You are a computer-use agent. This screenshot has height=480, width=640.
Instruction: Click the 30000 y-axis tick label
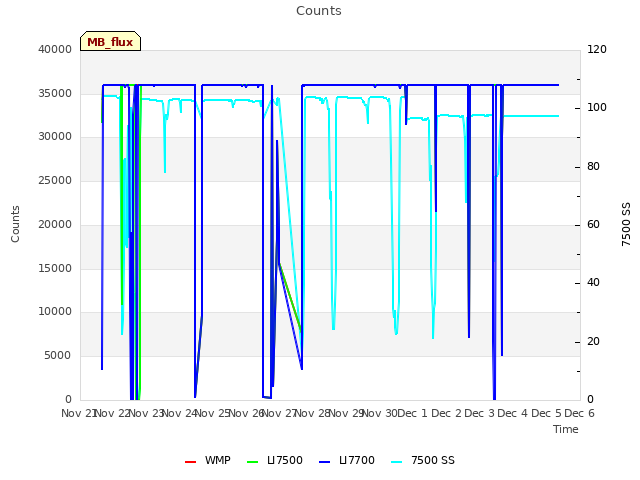(55, 136)
